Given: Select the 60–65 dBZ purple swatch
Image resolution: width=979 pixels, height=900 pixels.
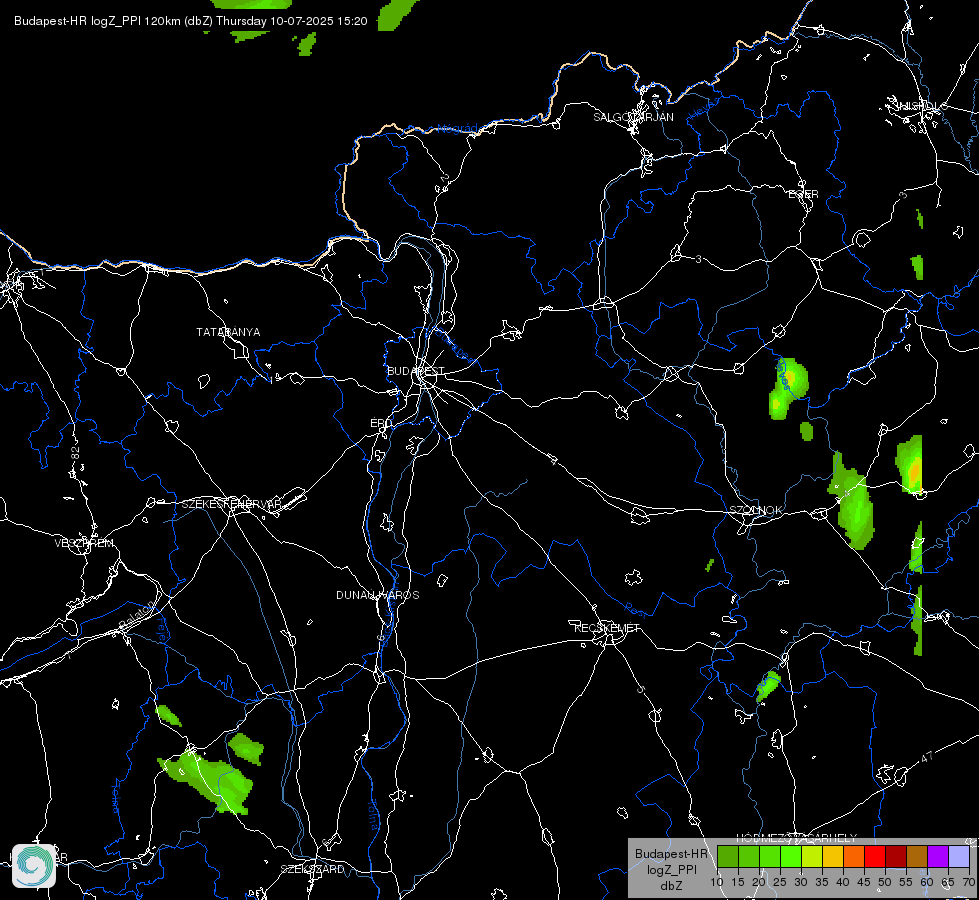Looking at the screenshot, I should (x=937, y=856).
